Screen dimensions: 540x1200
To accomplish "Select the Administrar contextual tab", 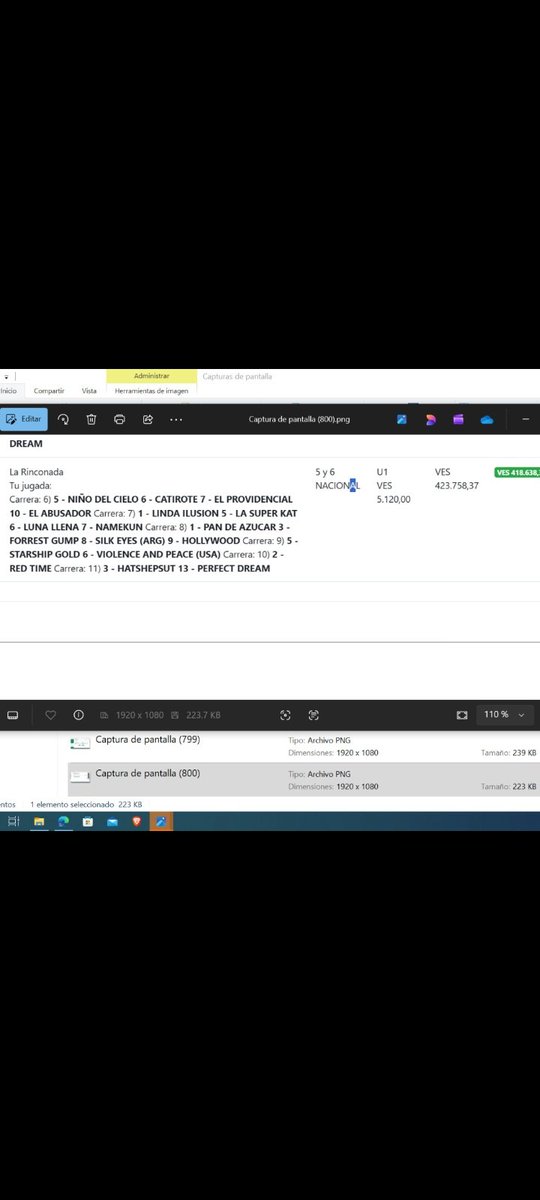I will [151, 376].
